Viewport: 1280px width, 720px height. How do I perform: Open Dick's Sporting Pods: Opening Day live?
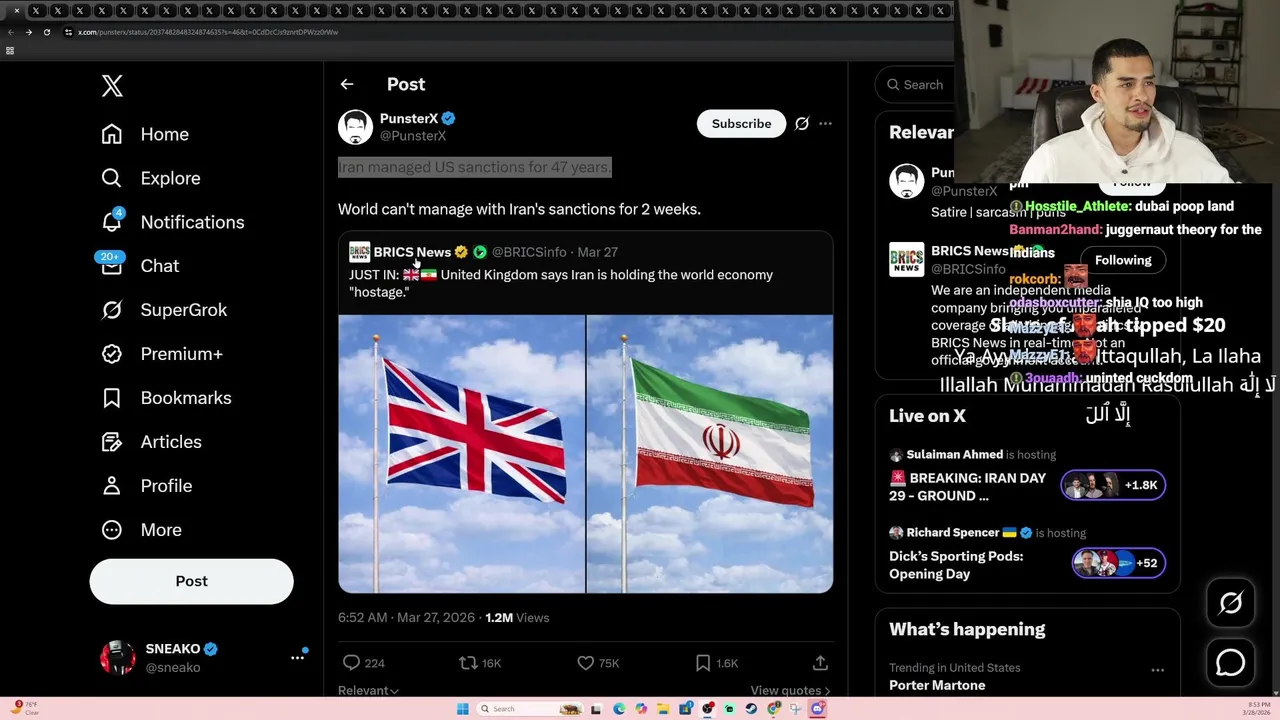[x=957, y=565]
